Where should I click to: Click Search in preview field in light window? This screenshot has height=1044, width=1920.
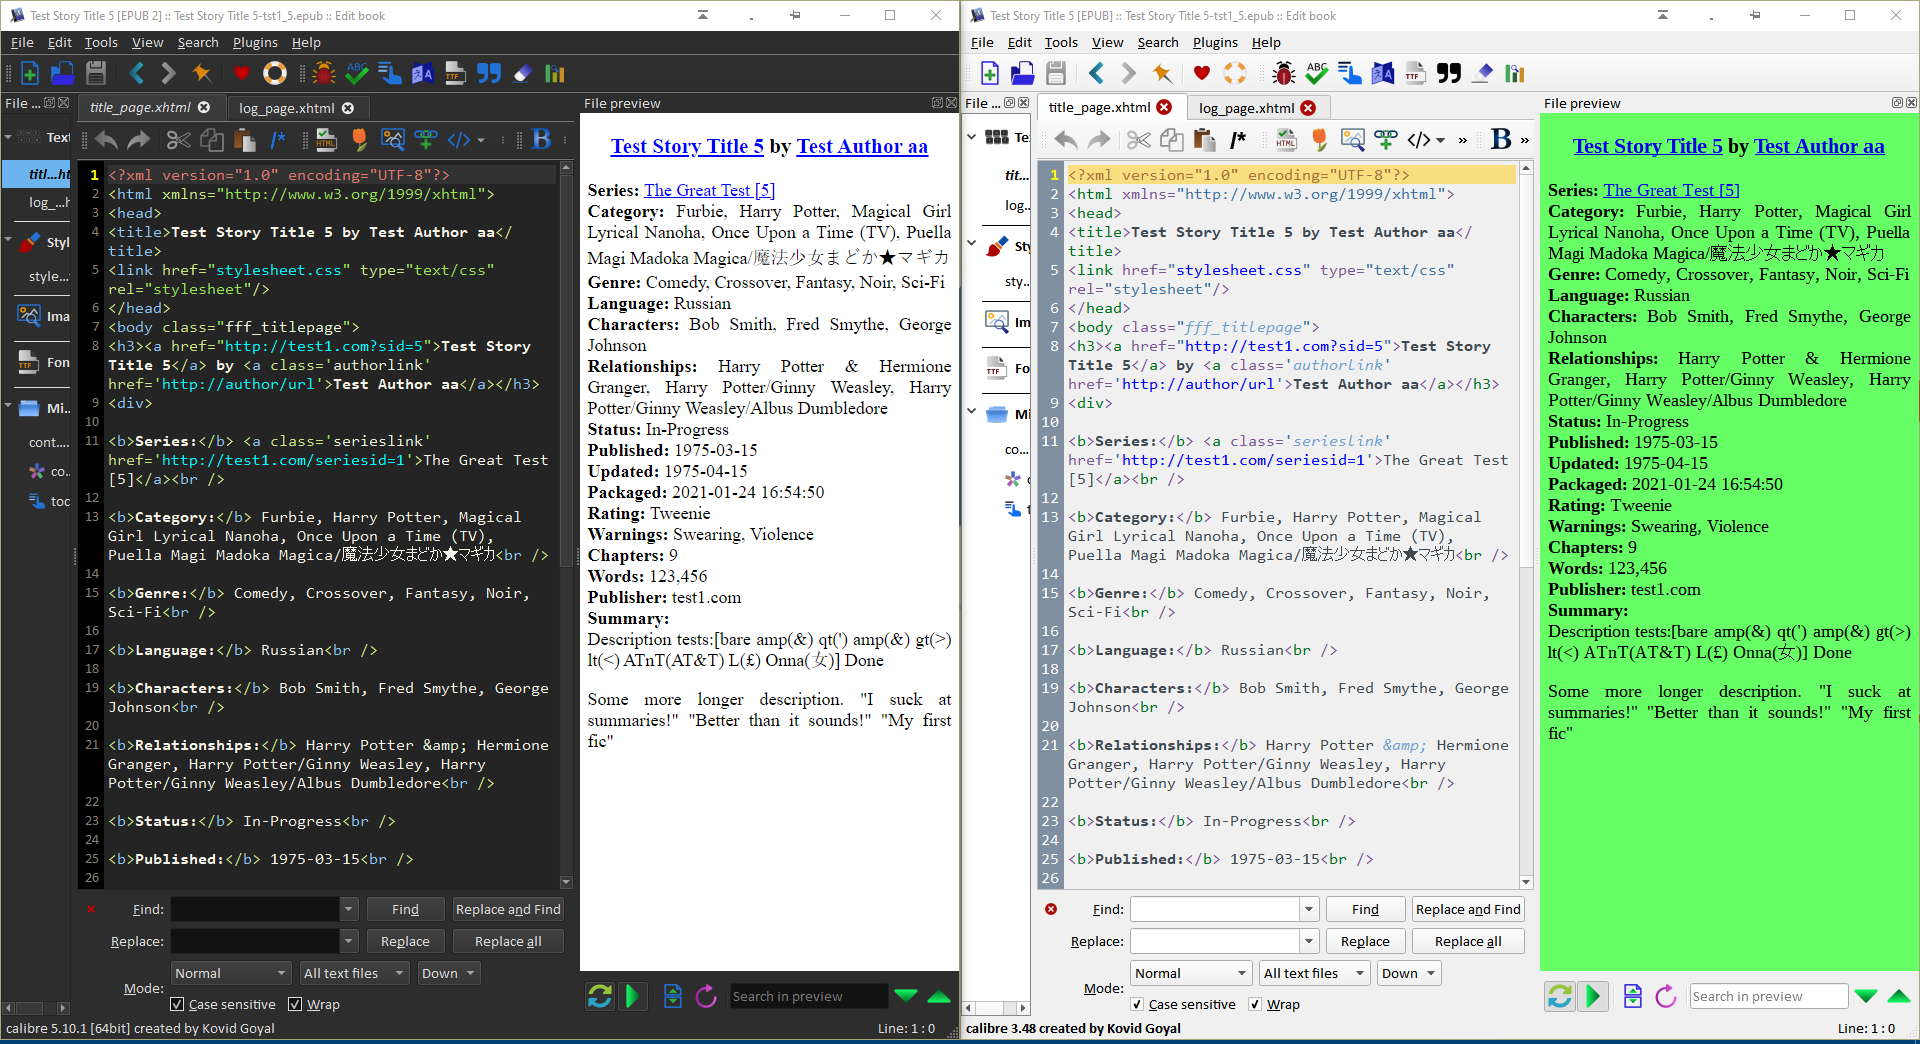click(1767, 996)
